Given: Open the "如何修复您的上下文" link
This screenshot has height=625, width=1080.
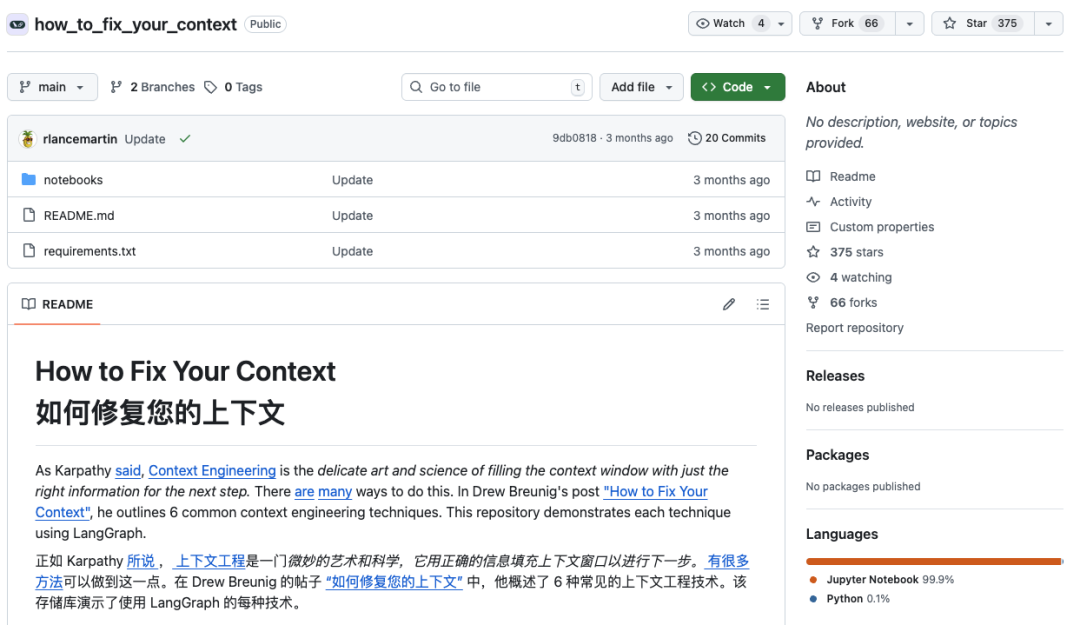Looking at the screenshot, I should 394,582.
